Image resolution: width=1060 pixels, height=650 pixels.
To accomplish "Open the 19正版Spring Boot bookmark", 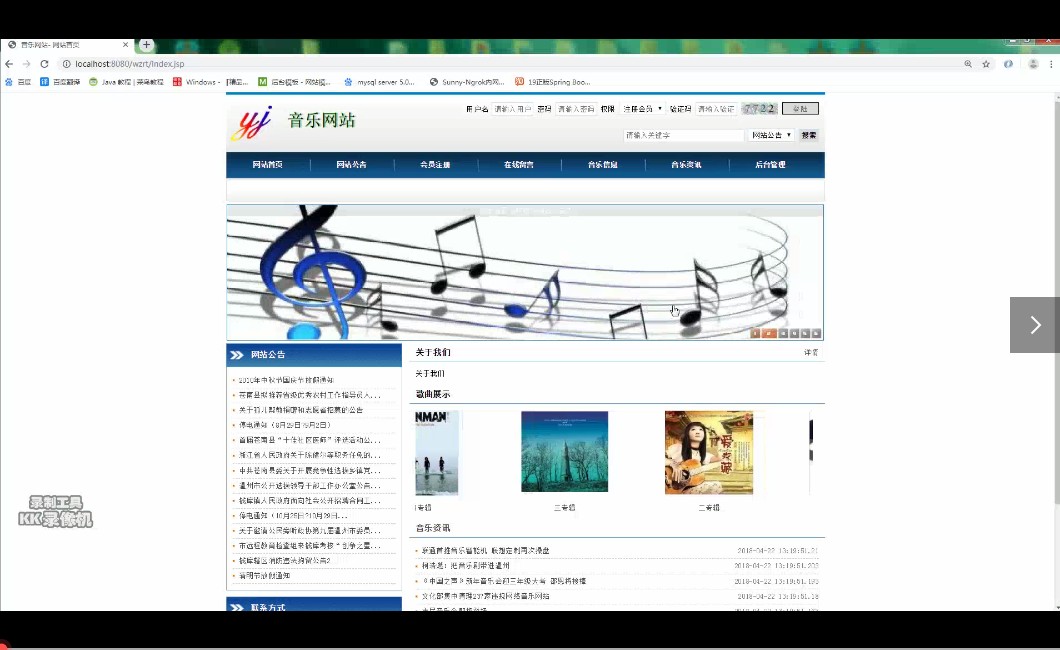I will tap(552, 82).
